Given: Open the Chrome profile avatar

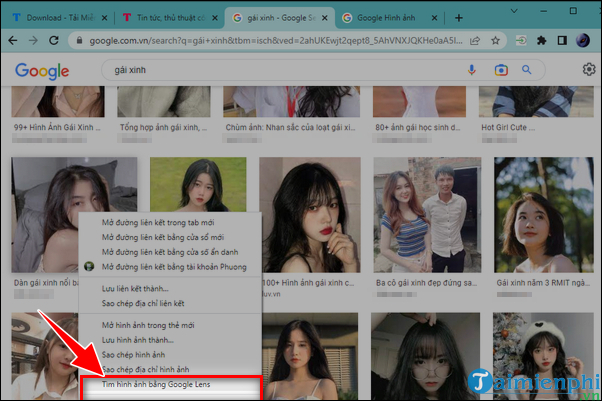Looking at the screenshot, I should (583, 40).
